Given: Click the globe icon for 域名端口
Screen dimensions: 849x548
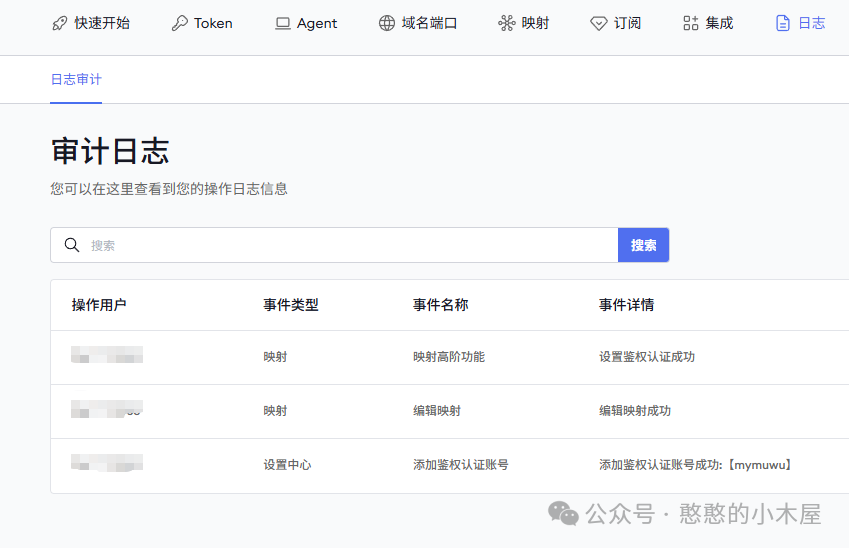Looking at the screenshot, I should tap(387, 23).
